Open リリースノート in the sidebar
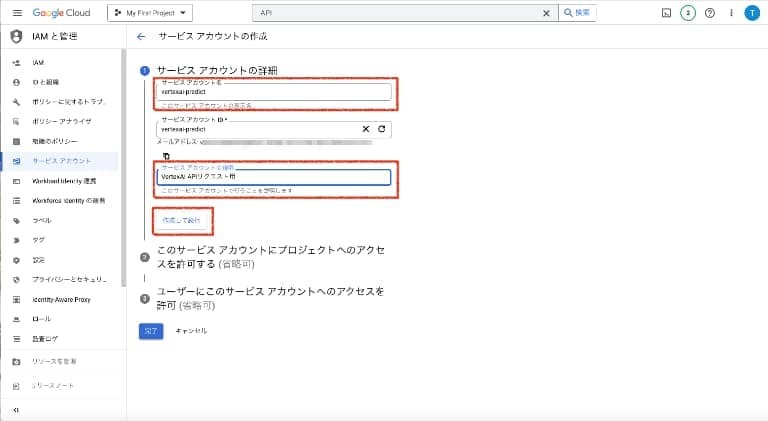Image resolution: width=768 pixels, height=421 pixels. (x=61, y=386)
